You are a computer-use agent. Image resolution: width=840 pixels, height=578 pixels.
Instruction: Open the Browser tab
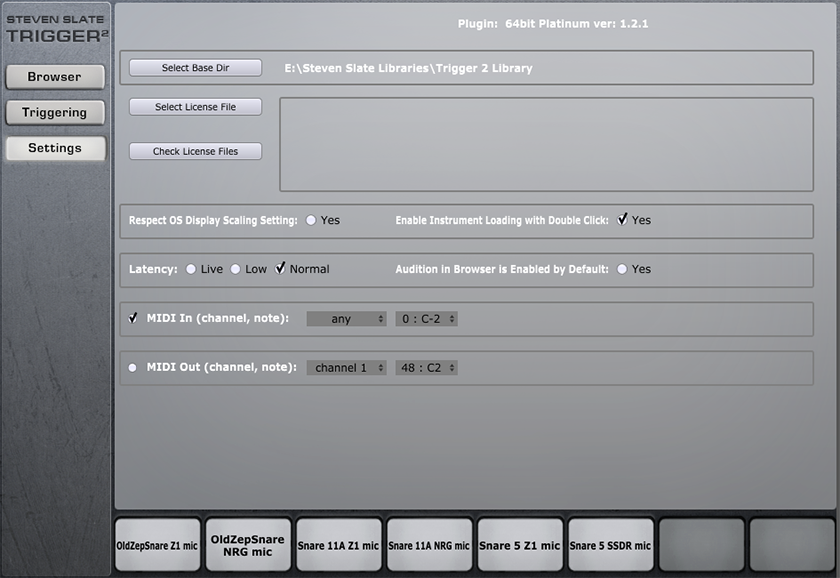pos(55,77)
